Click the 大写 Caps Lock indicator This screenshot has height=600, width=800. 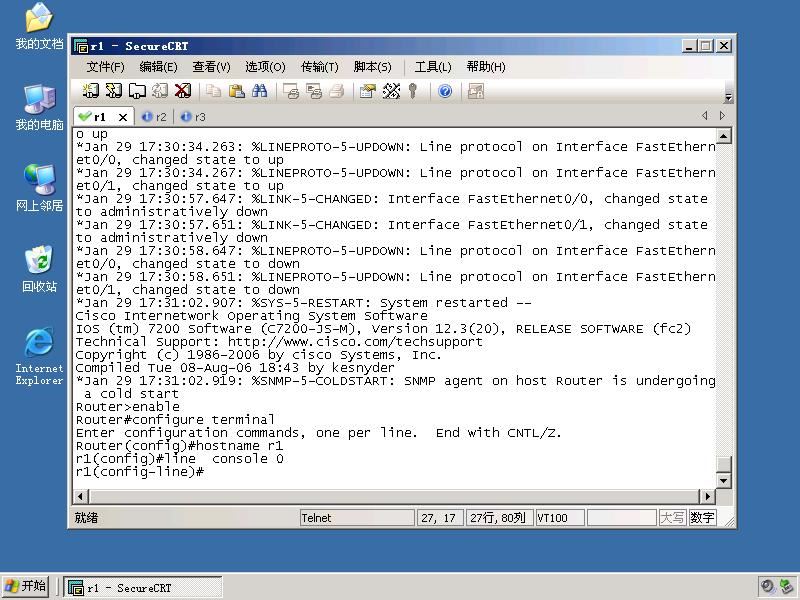pos(672,518)
